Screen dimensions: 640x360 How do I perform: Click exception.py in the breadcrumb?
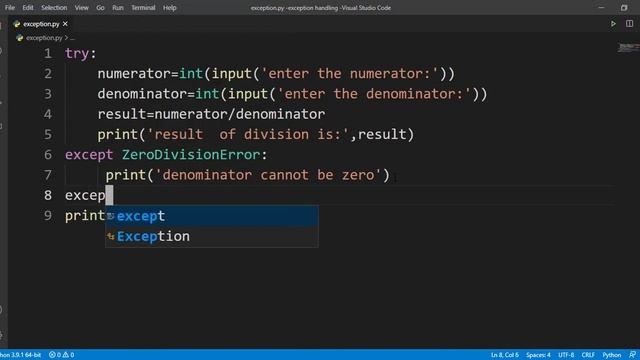(x=44, y=38)
